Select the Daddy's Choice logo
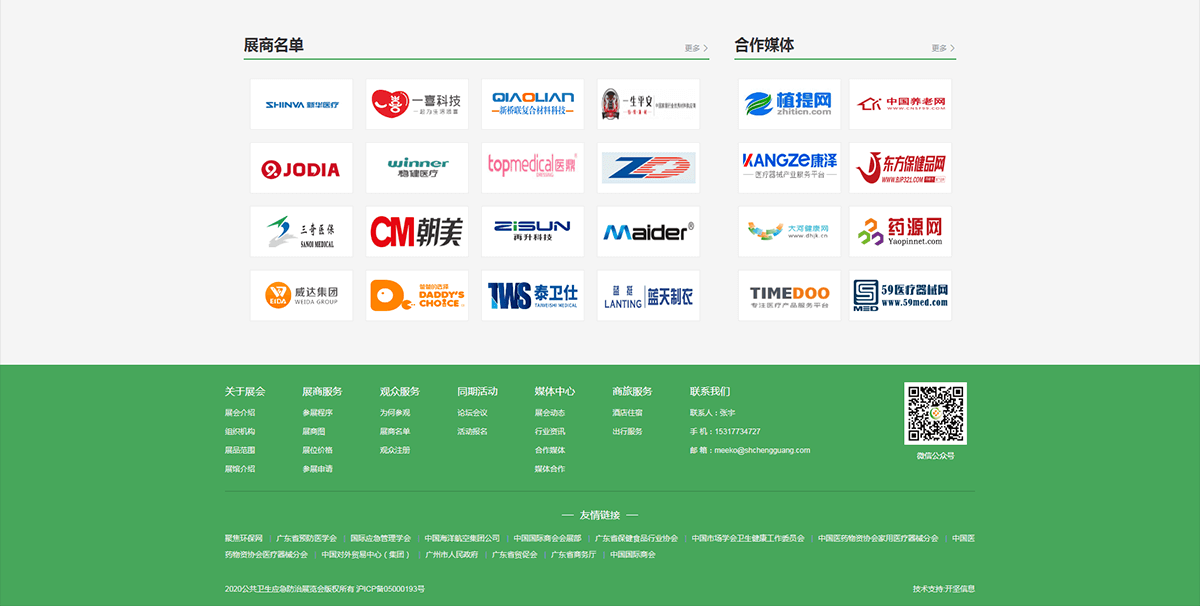1200x606 pixels. 417,296
